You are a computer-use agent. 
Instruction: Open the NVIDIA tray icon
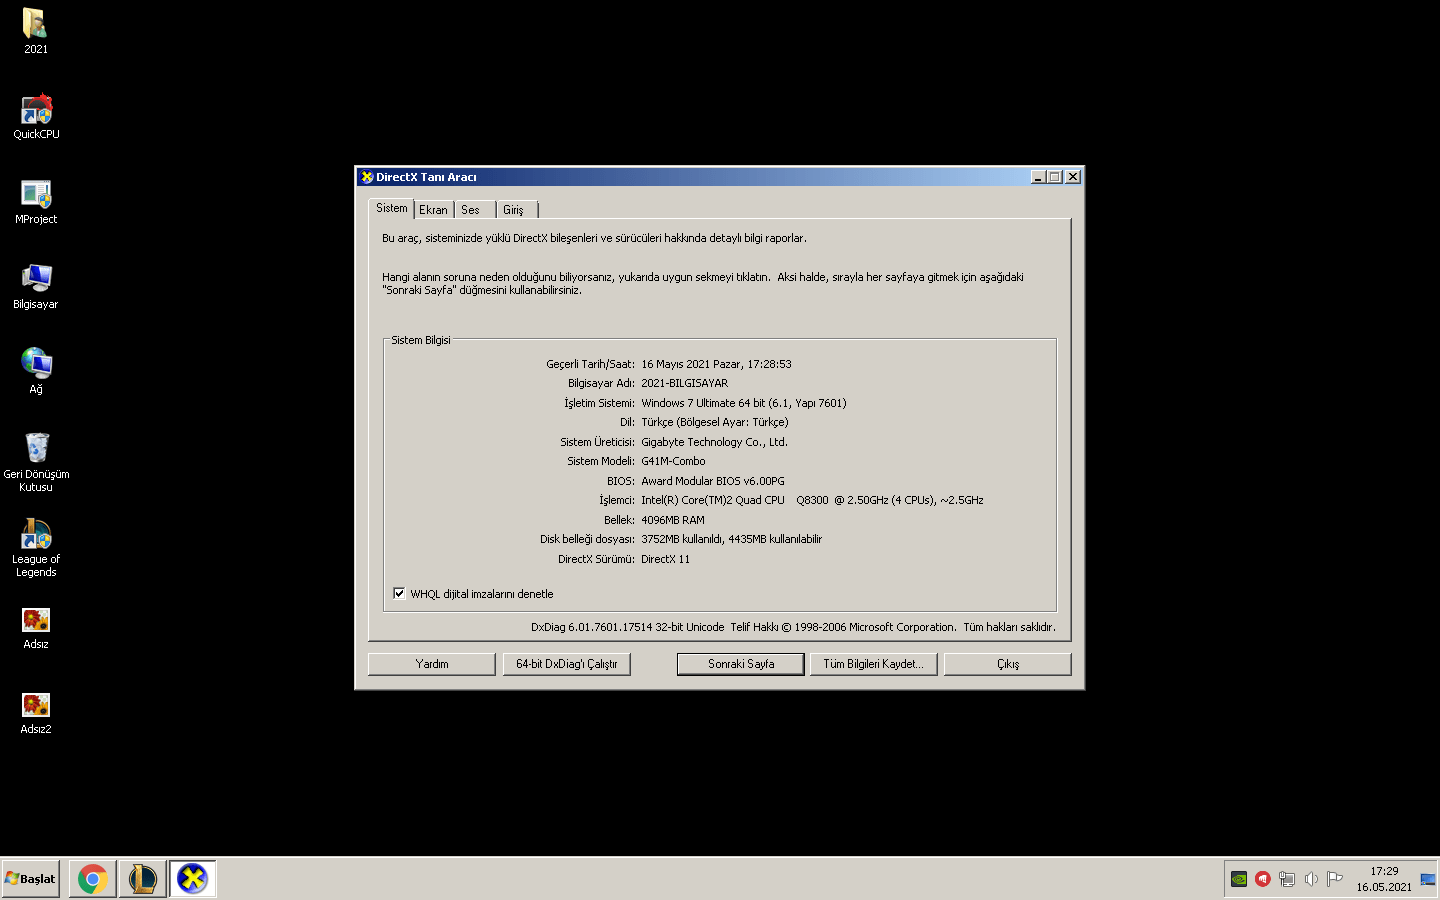point(1239,879)
